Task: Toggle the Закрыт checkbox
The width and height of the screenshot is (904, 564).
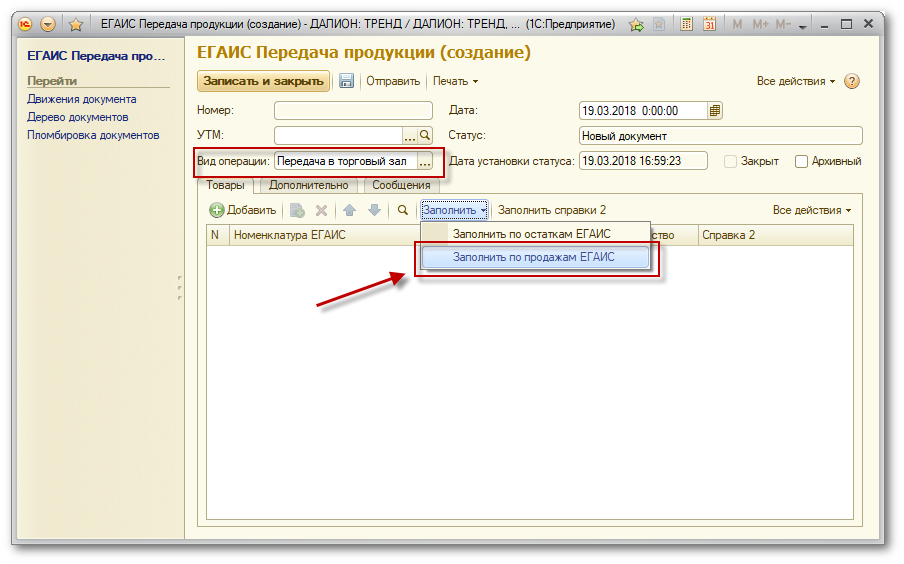Action: coord(731,161)
